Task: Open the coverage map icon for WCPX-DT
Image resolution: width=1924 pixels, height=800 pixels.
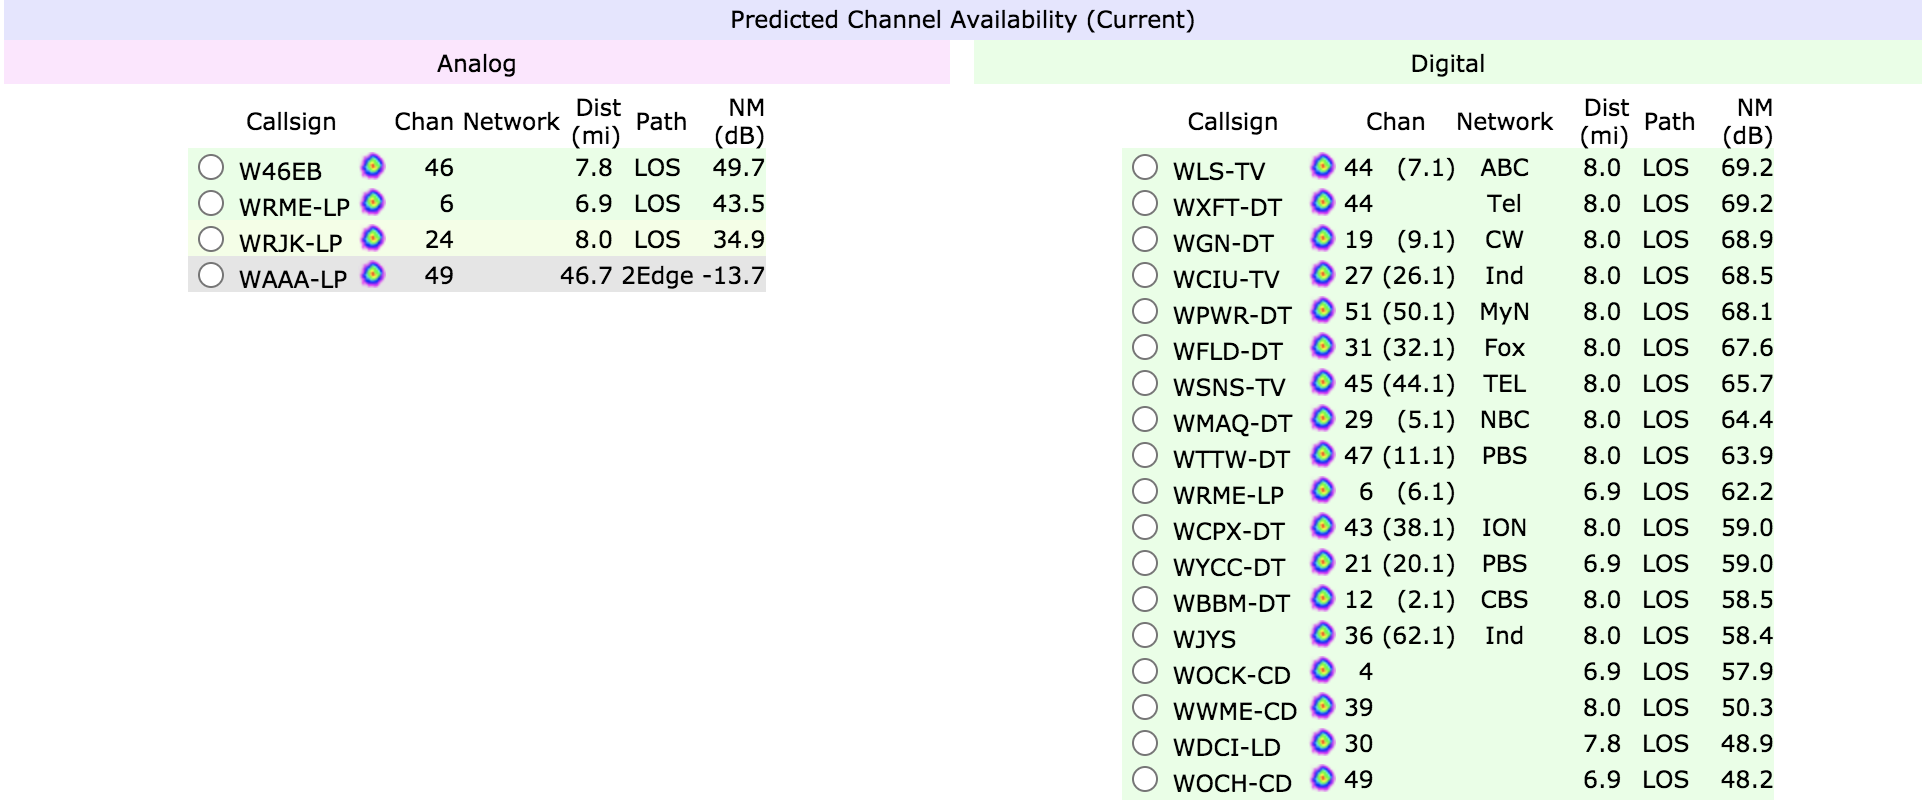Action: coord(1323,525)
